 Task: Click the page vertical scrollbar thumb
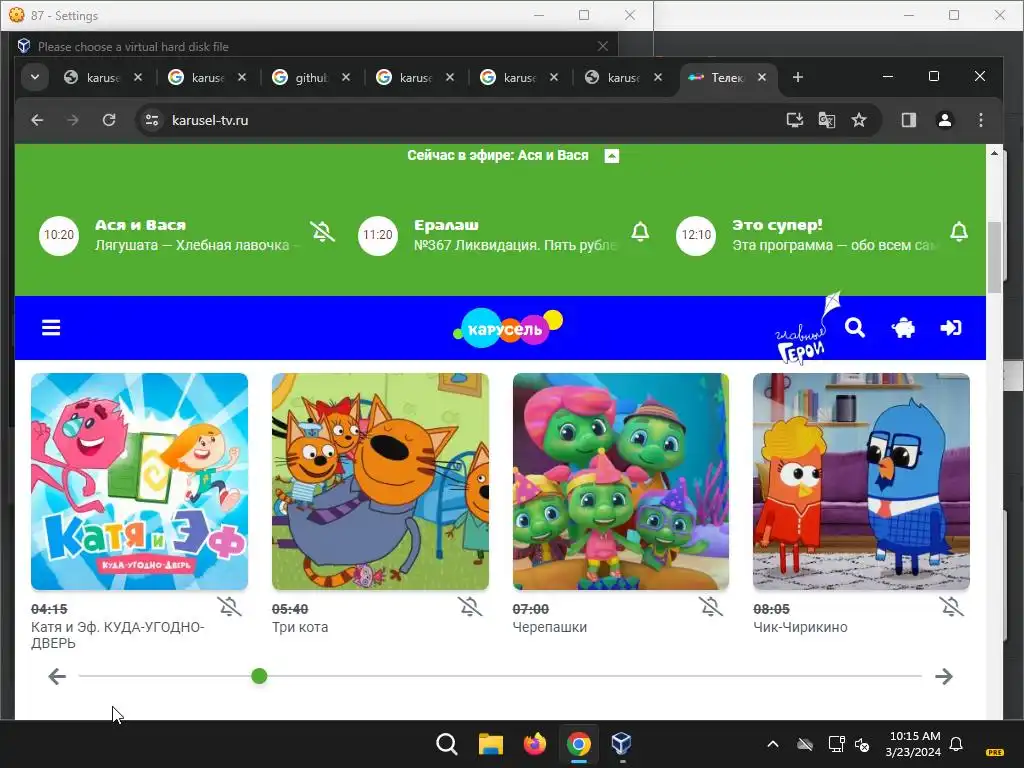[994, 257]
